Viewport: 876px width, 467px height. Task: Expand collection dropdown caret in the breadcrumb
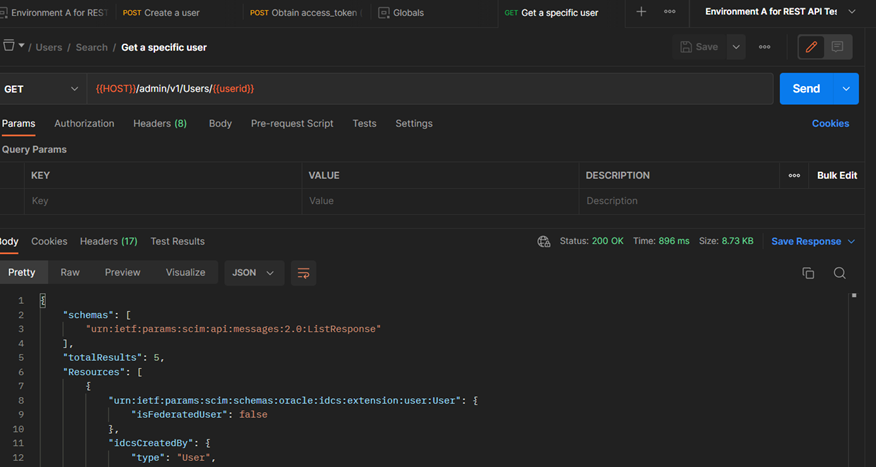(21, 45)
